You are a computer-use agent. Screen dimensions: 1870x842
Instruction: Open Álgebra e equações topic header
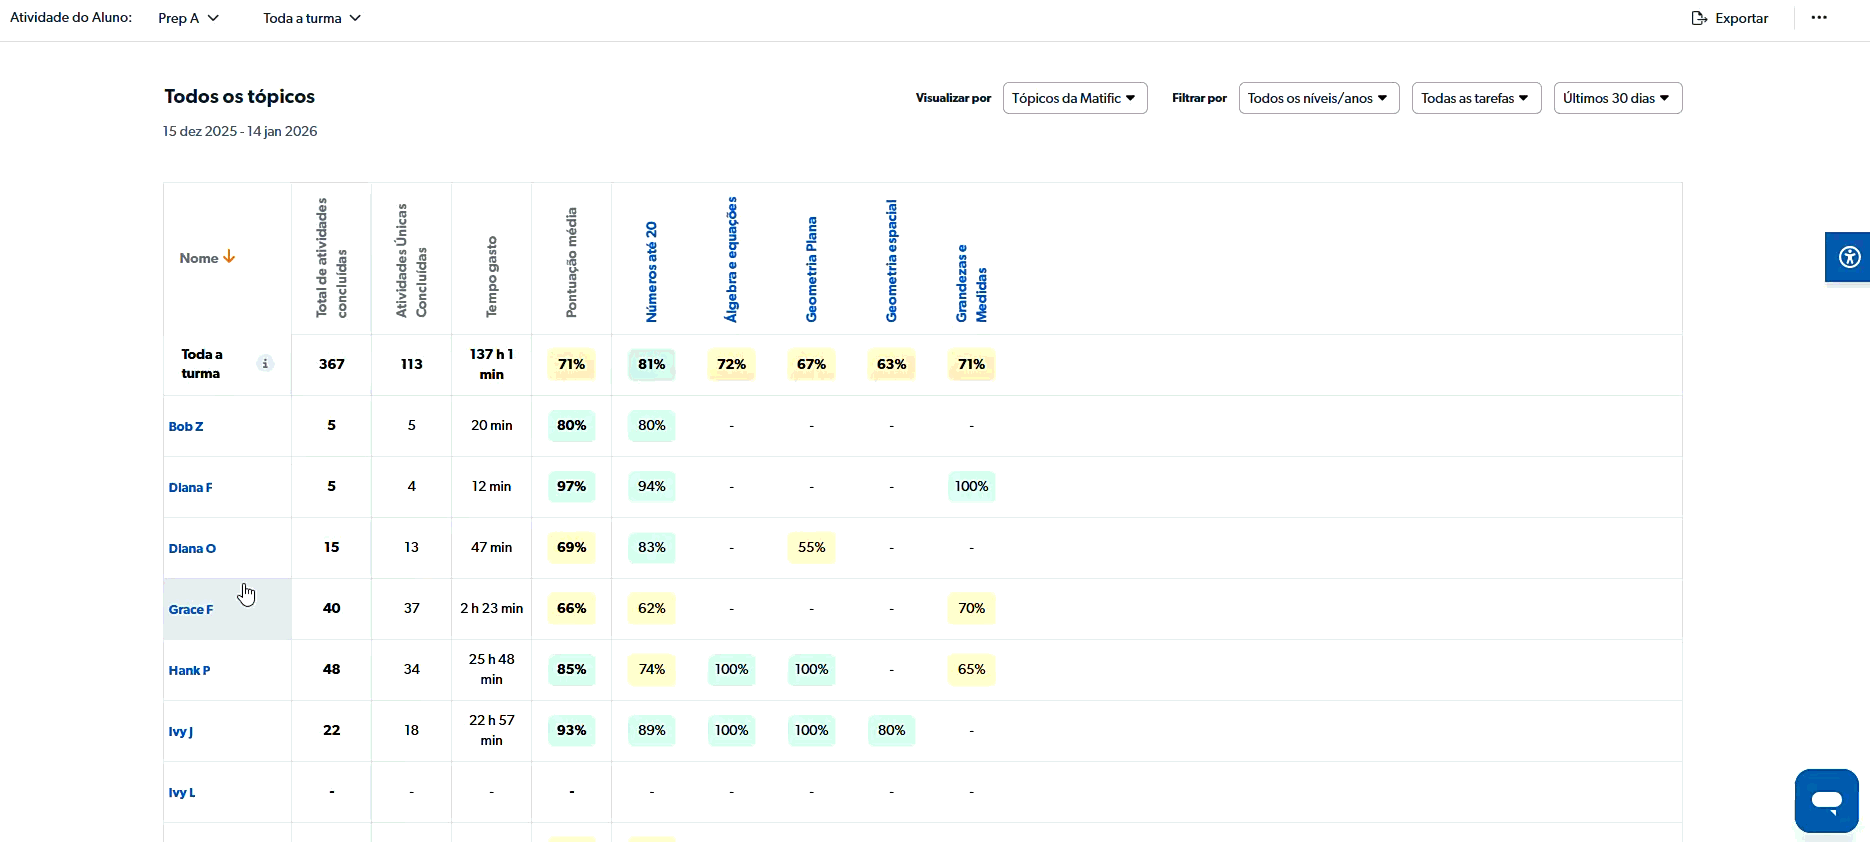(x=732, y=260)
